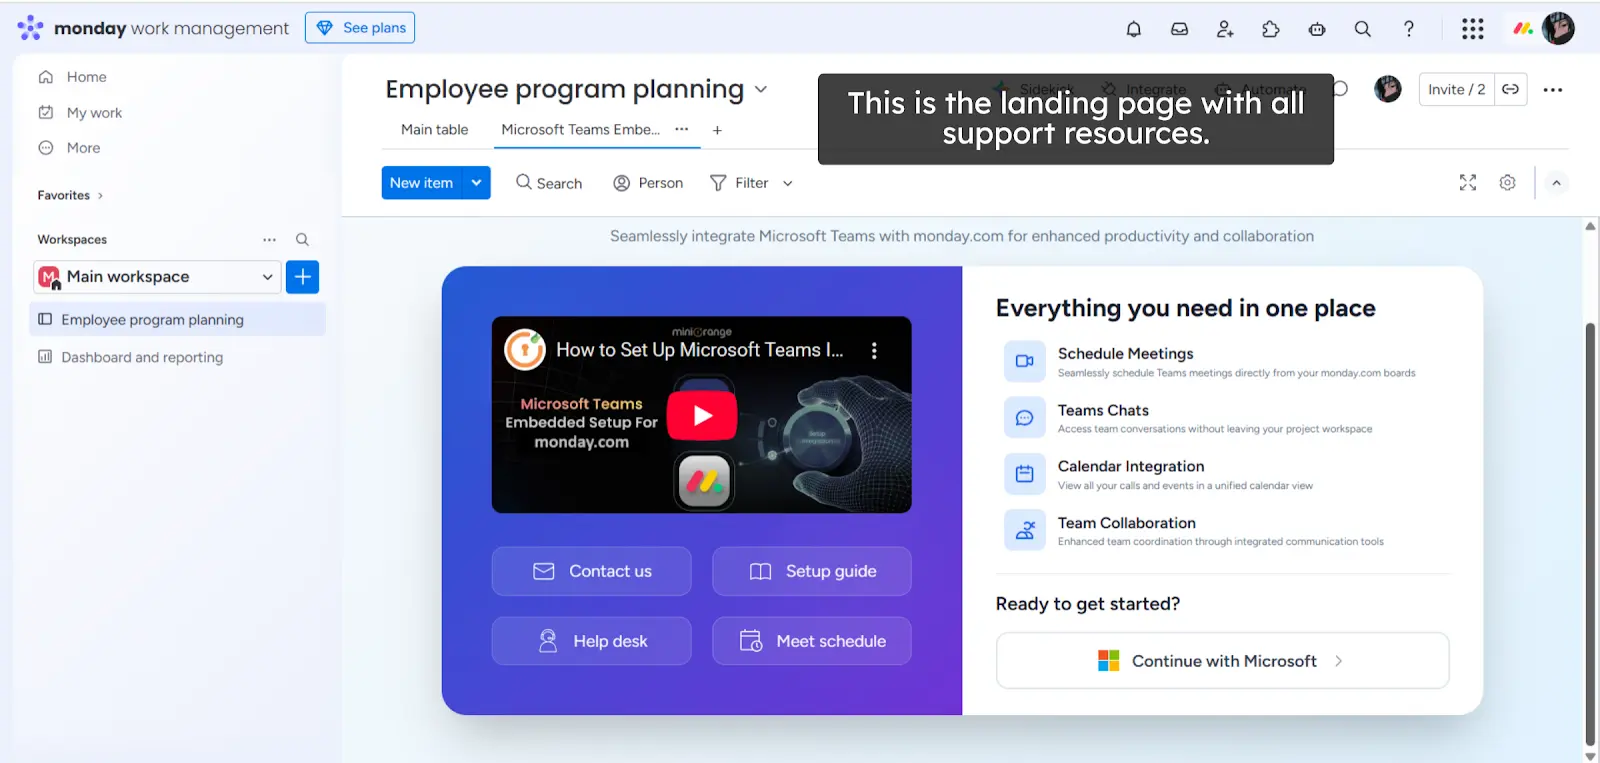Click Continue with Microsoft

[x=1222, y=661]
